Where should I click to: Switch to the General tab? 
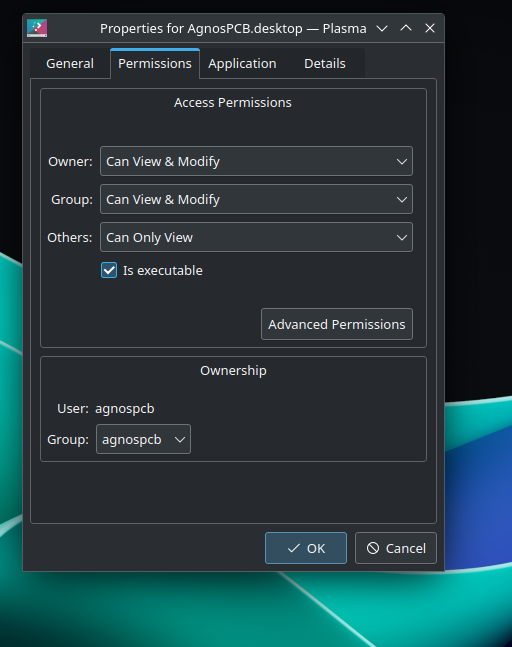point(70,64)
